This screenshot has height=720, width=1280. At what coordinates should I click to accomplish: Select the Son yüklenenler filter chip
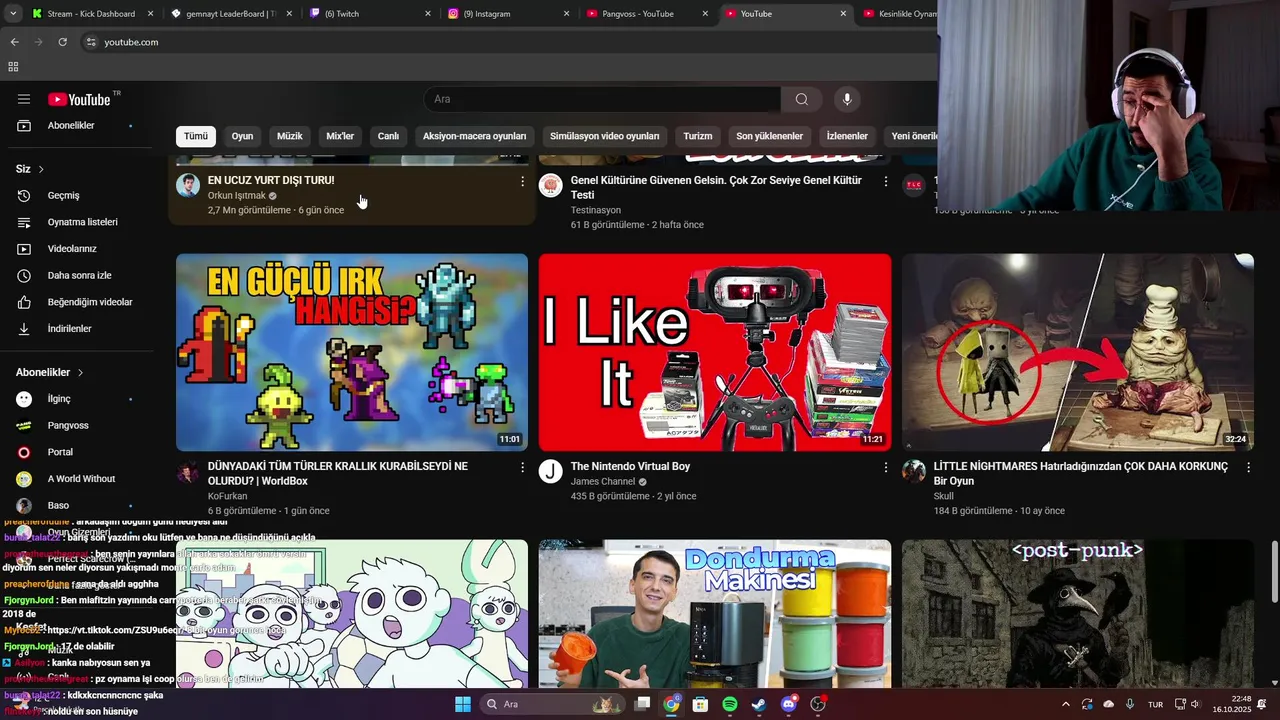pos(770,136)
